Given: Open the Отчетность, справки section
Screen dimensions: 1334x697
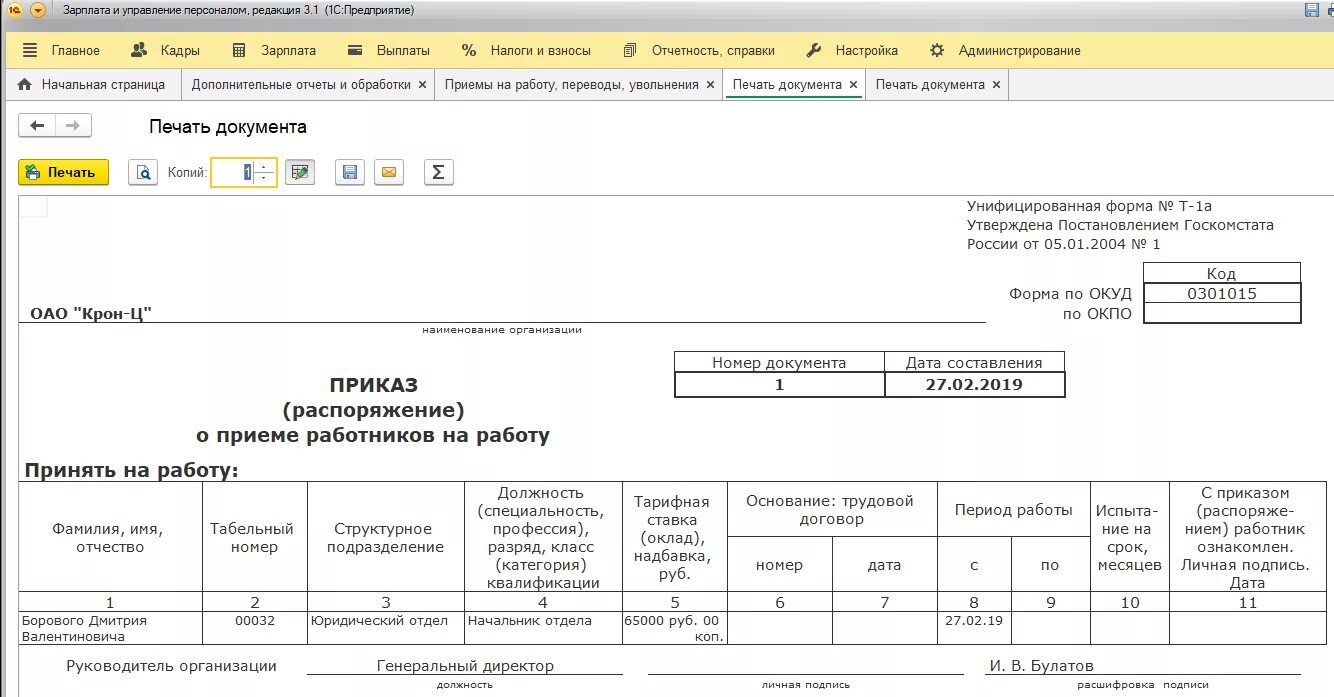Looking at the screenshot, I should [699, 50].
